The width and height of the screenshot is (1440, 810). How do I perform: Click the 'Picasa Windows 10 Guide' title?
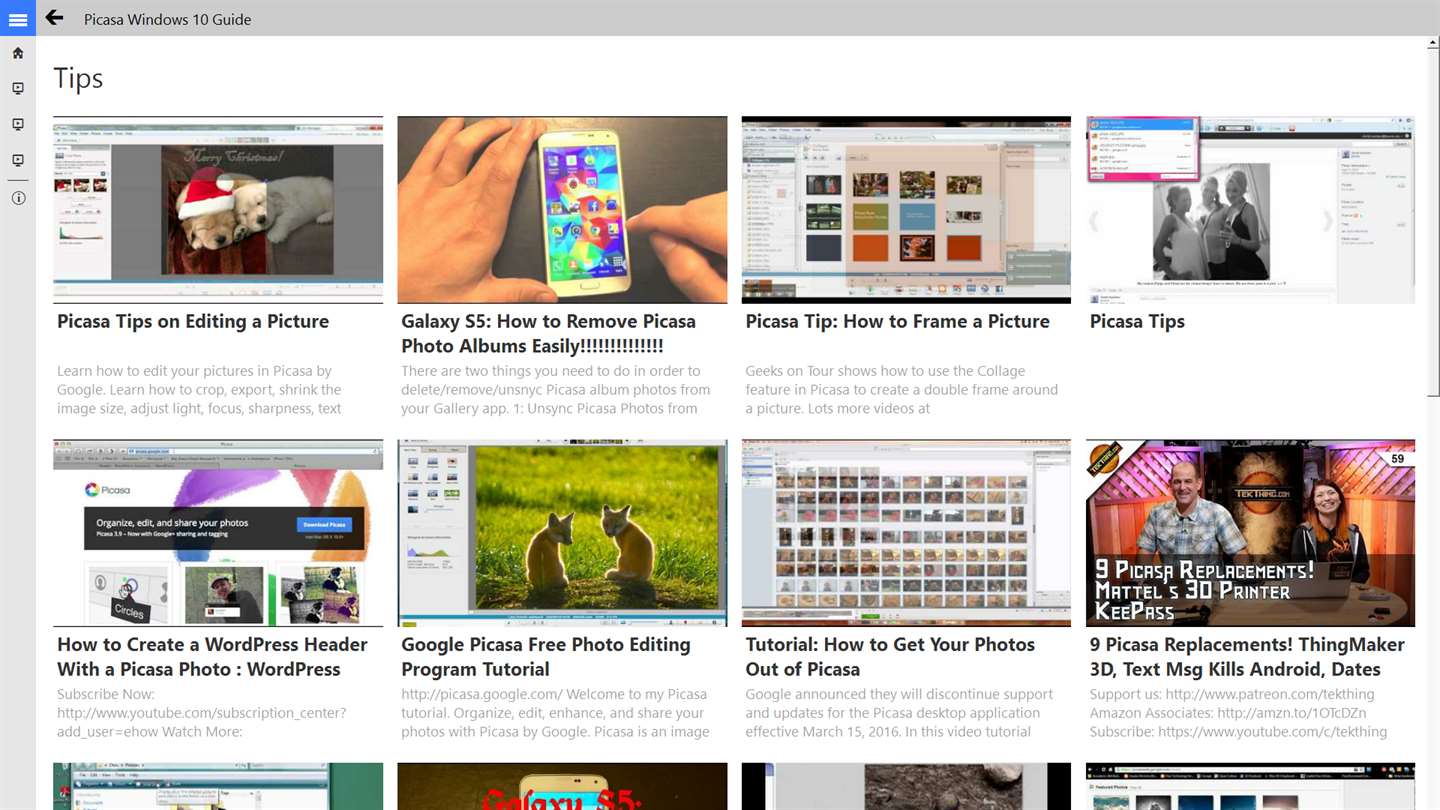[167, 19]
